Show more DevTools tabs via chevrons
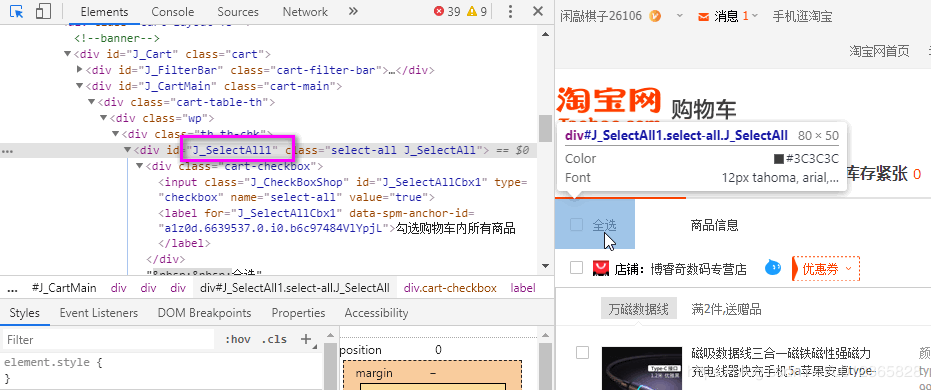The width and height of the screenshot is (931, 390). pos(353,11)
